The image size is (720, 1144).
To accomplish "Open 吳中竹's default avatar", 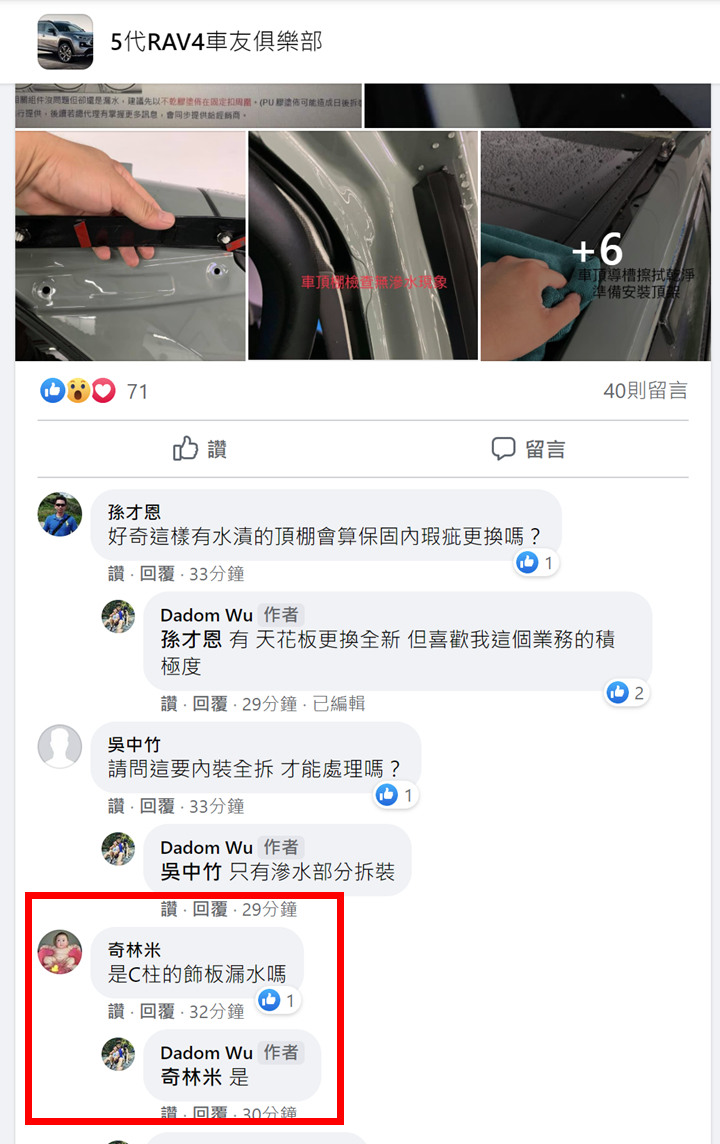I will coord(59,746).
